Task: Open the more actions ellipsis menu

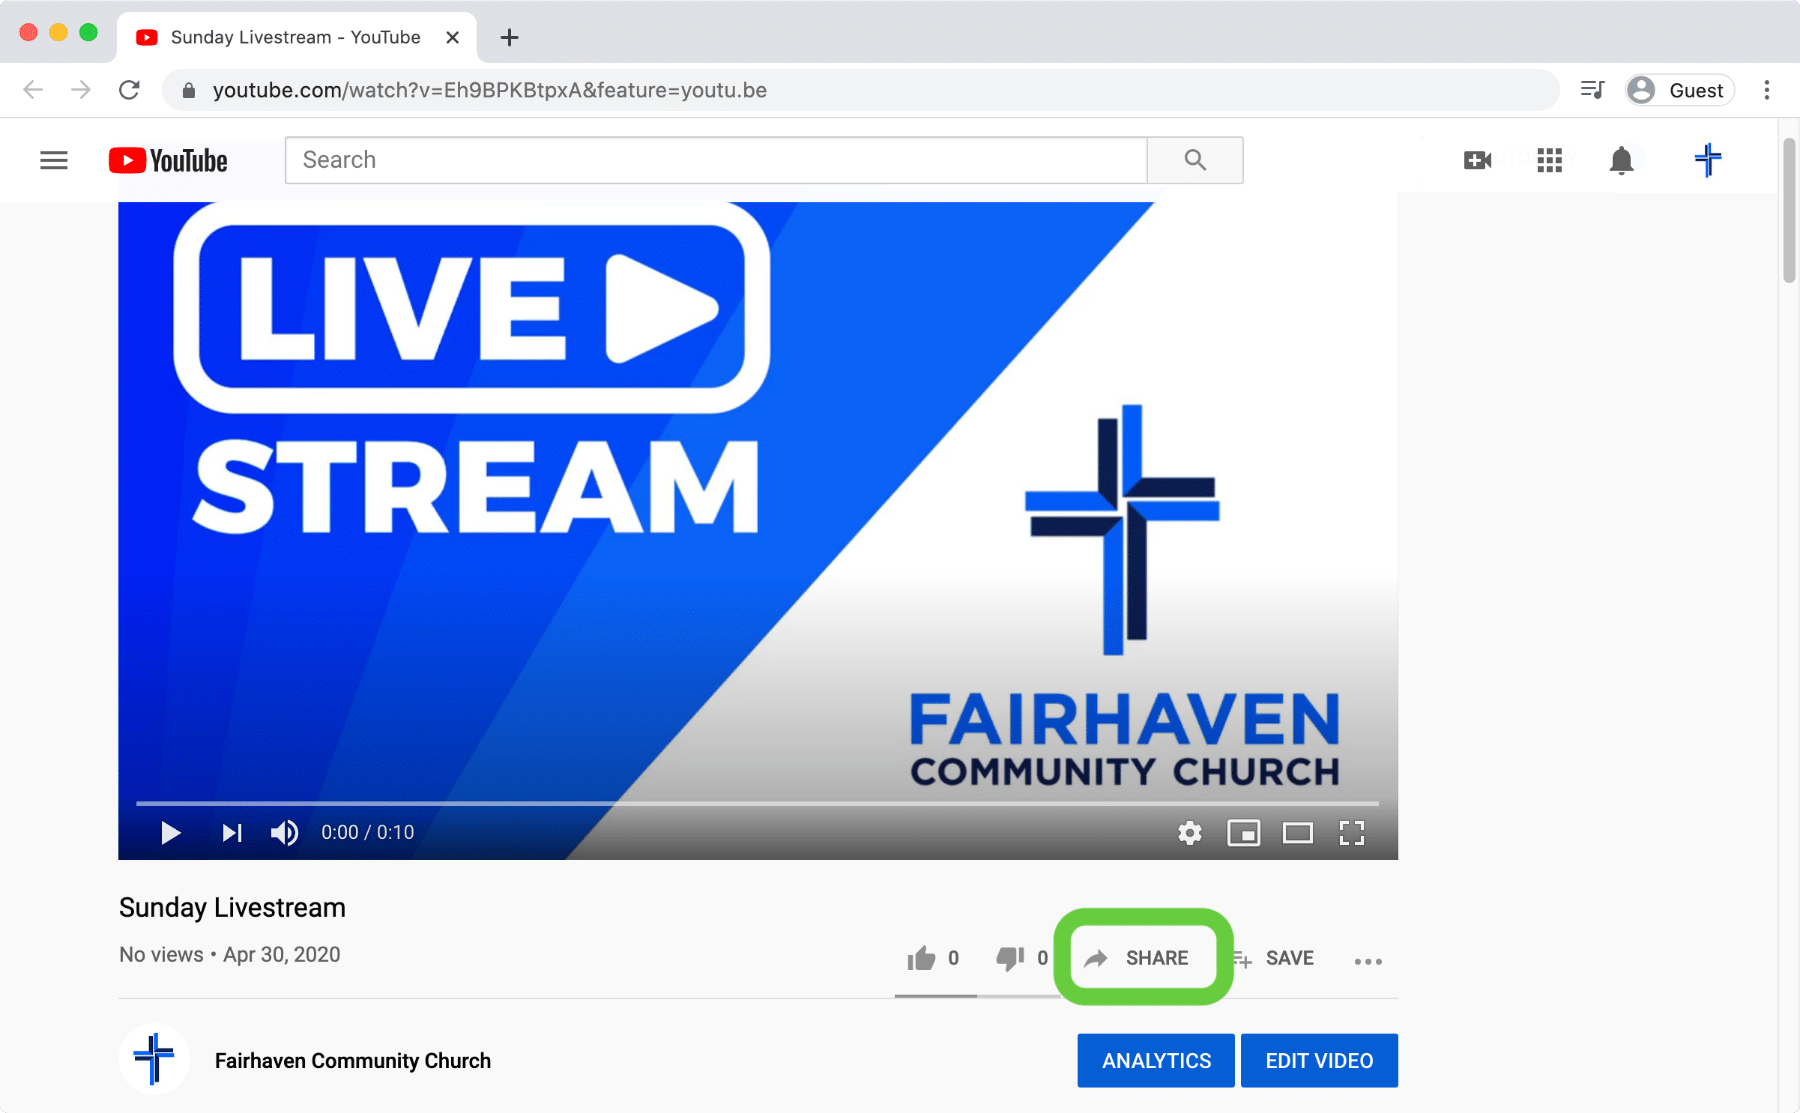Action: tap(1368, 961)
